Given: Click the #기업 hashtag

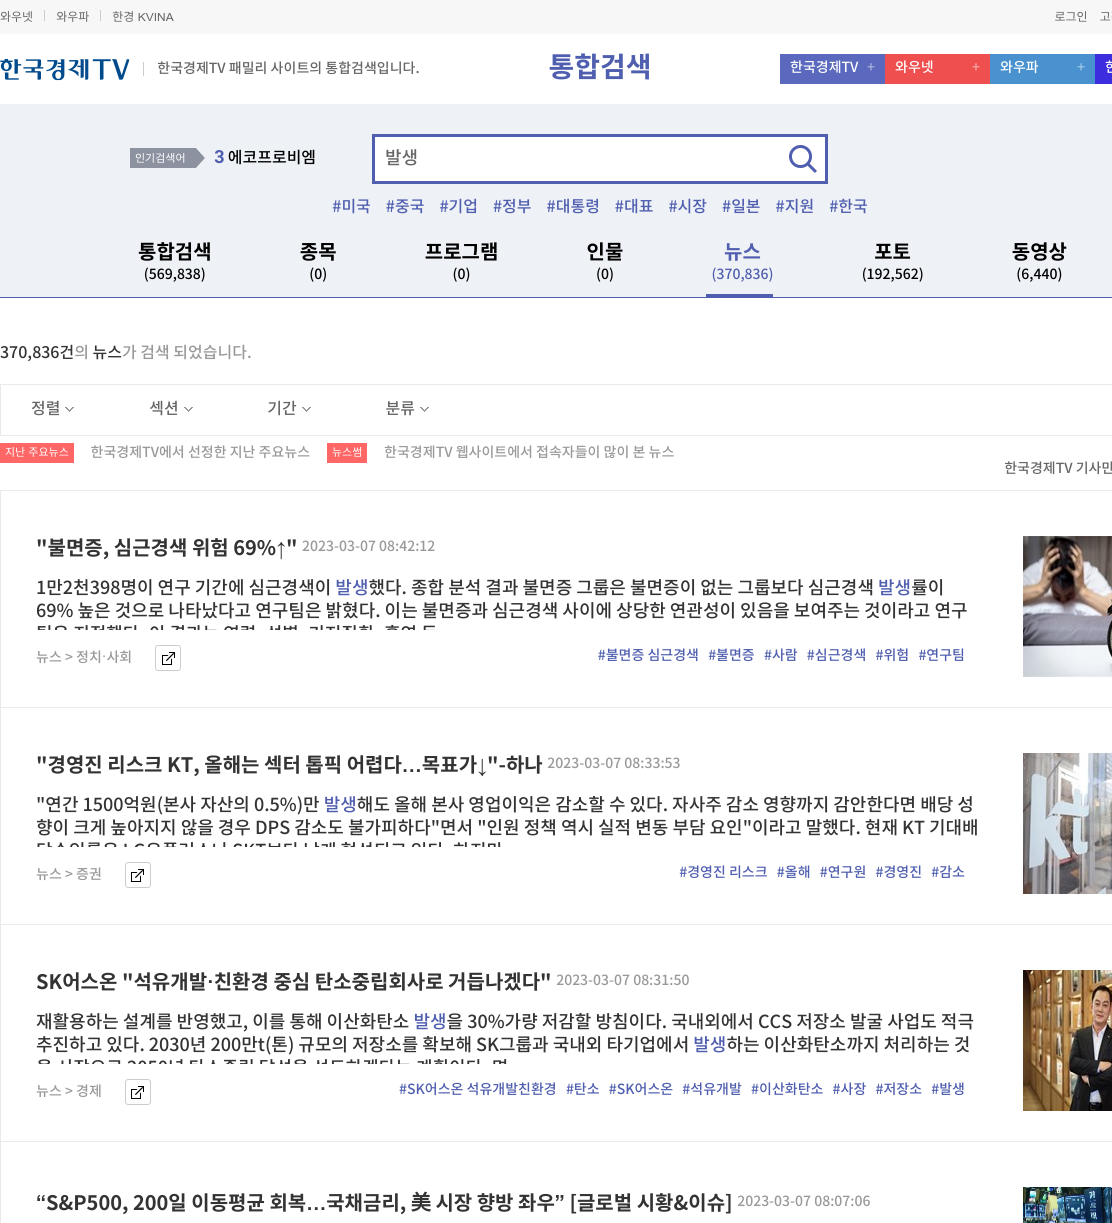Looking at the screenshot, I should (x=459, y=206).
